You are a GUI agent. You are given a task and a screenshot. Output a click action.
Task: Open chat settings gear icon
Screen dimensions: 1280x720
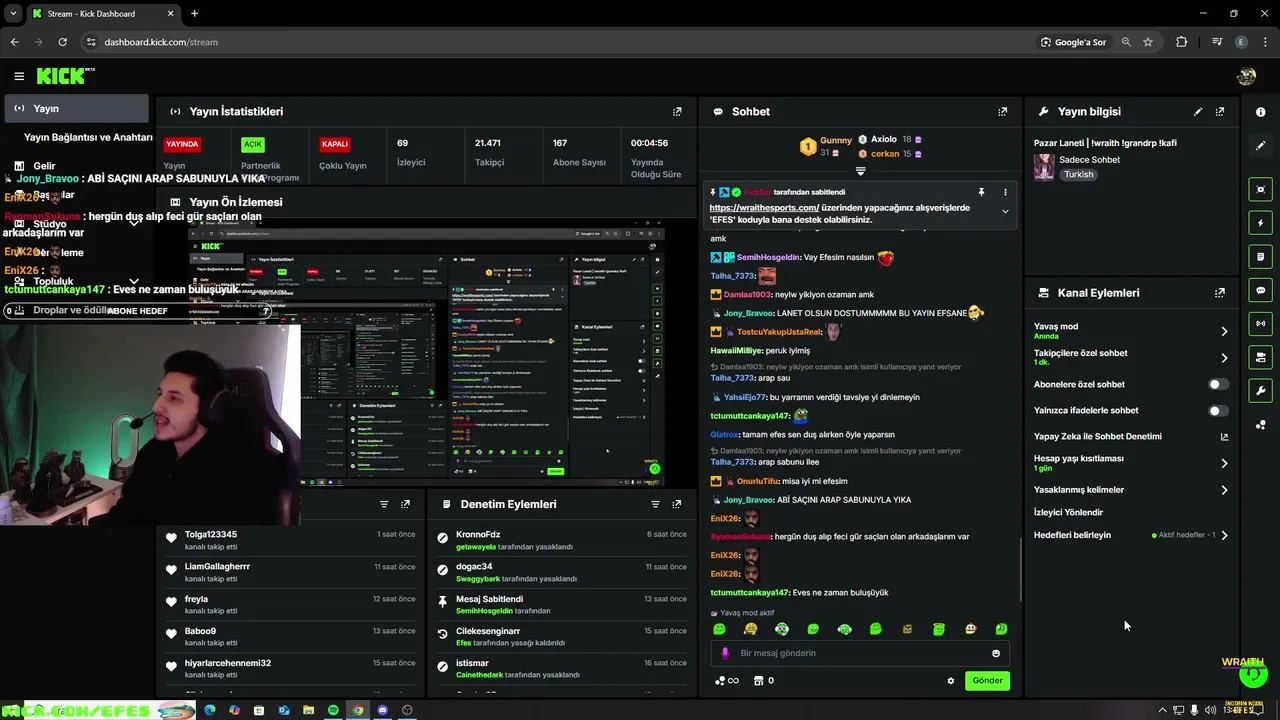(x=951, y=681)
